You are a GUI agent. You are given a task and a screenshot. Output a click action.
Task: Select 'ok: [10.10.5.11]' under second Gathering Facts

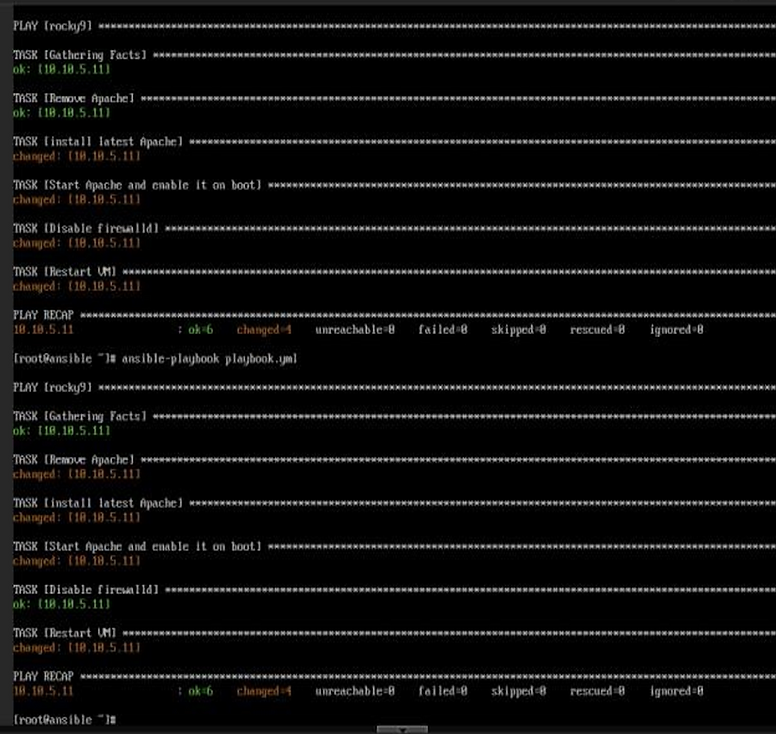tap(61, 431)
